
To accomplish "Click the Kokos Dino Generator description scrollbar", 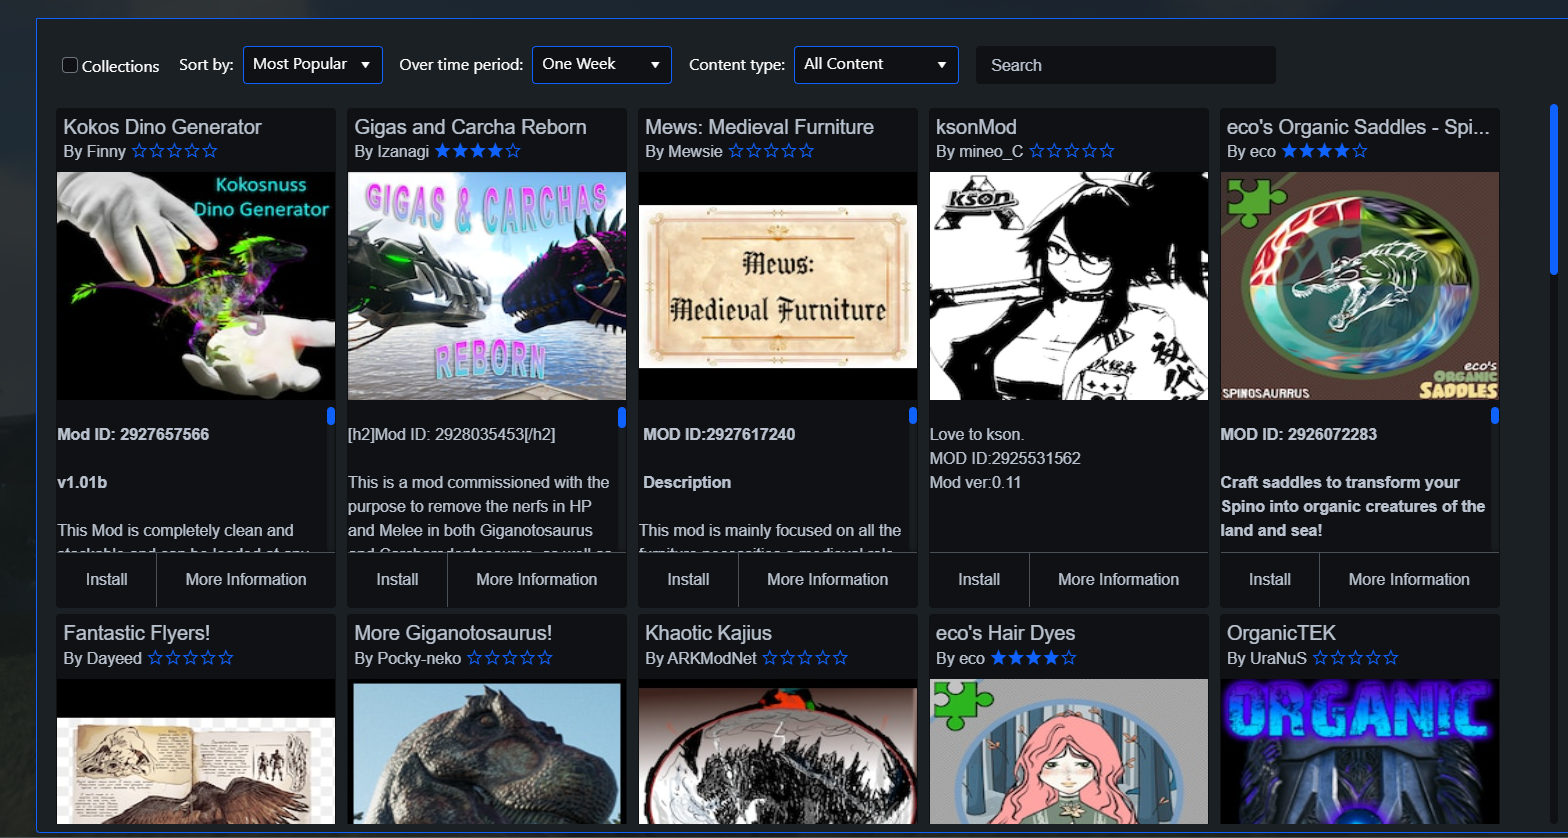I will point(331,416).
